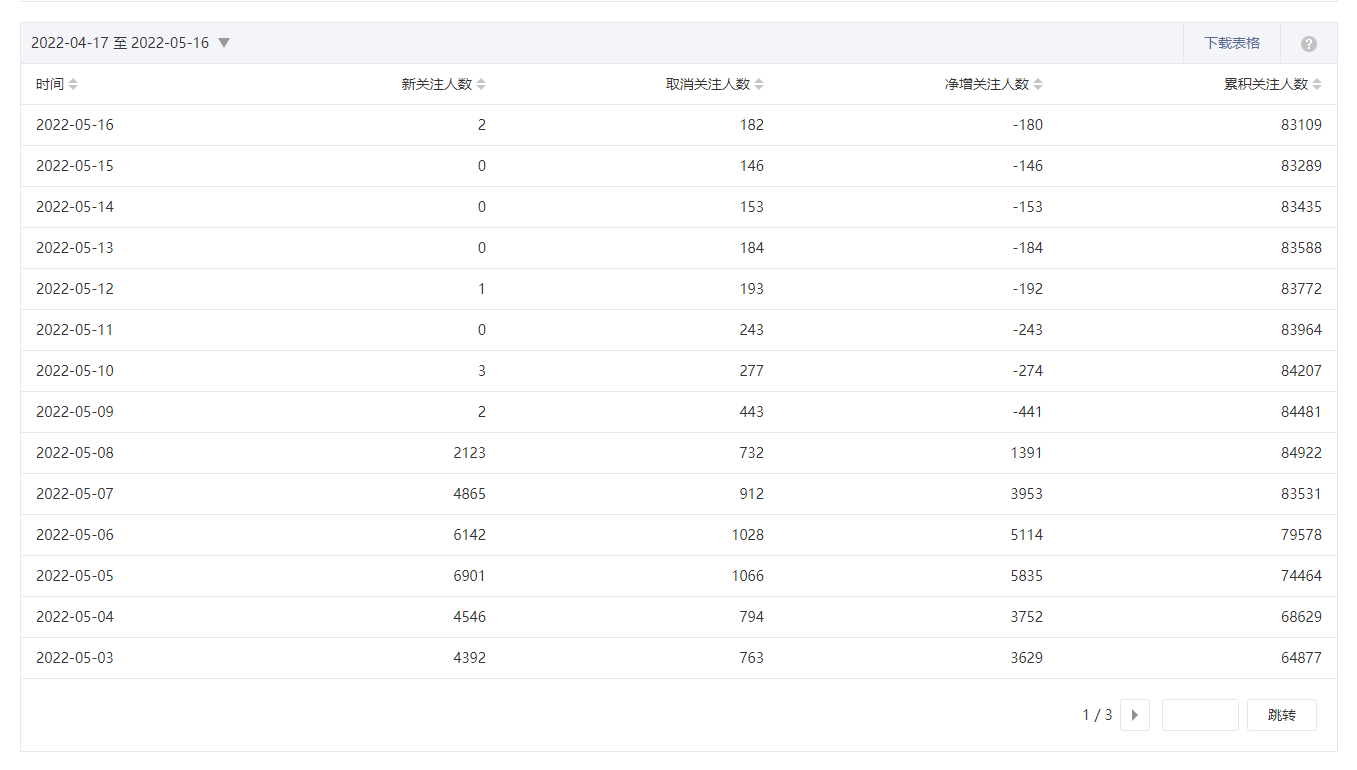Click unfollow count 1028
1357x770 pixels.
[x=748, y=535]
